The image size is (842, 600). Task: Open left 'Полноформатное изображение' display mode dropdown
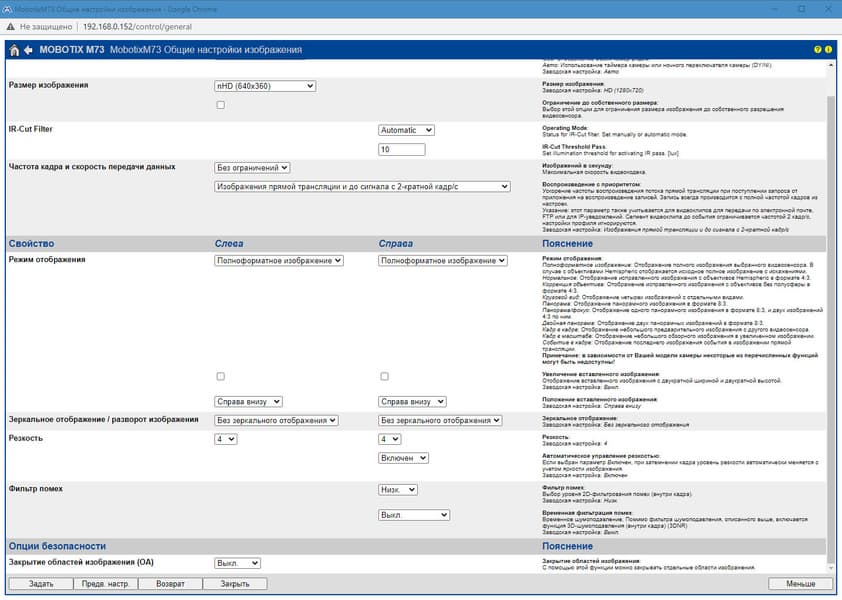tap(279, 261)
